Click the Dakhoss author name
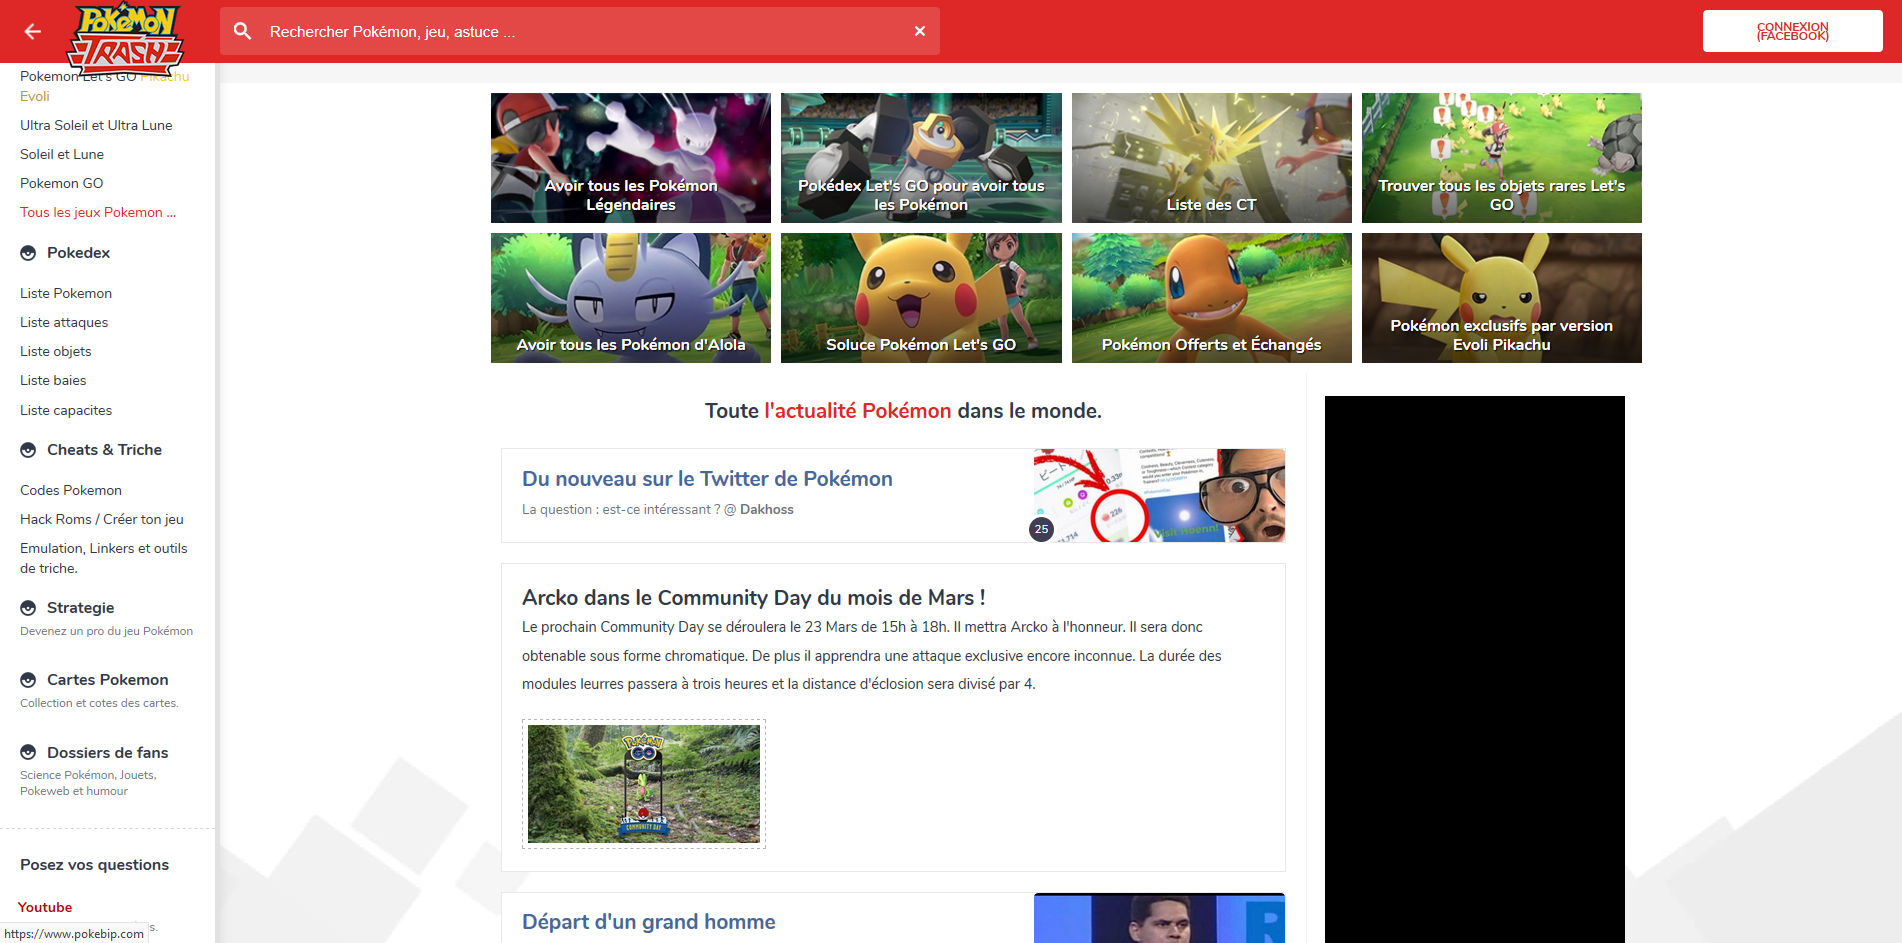This screenshot has height=943, width=1902. click(767, 510)
